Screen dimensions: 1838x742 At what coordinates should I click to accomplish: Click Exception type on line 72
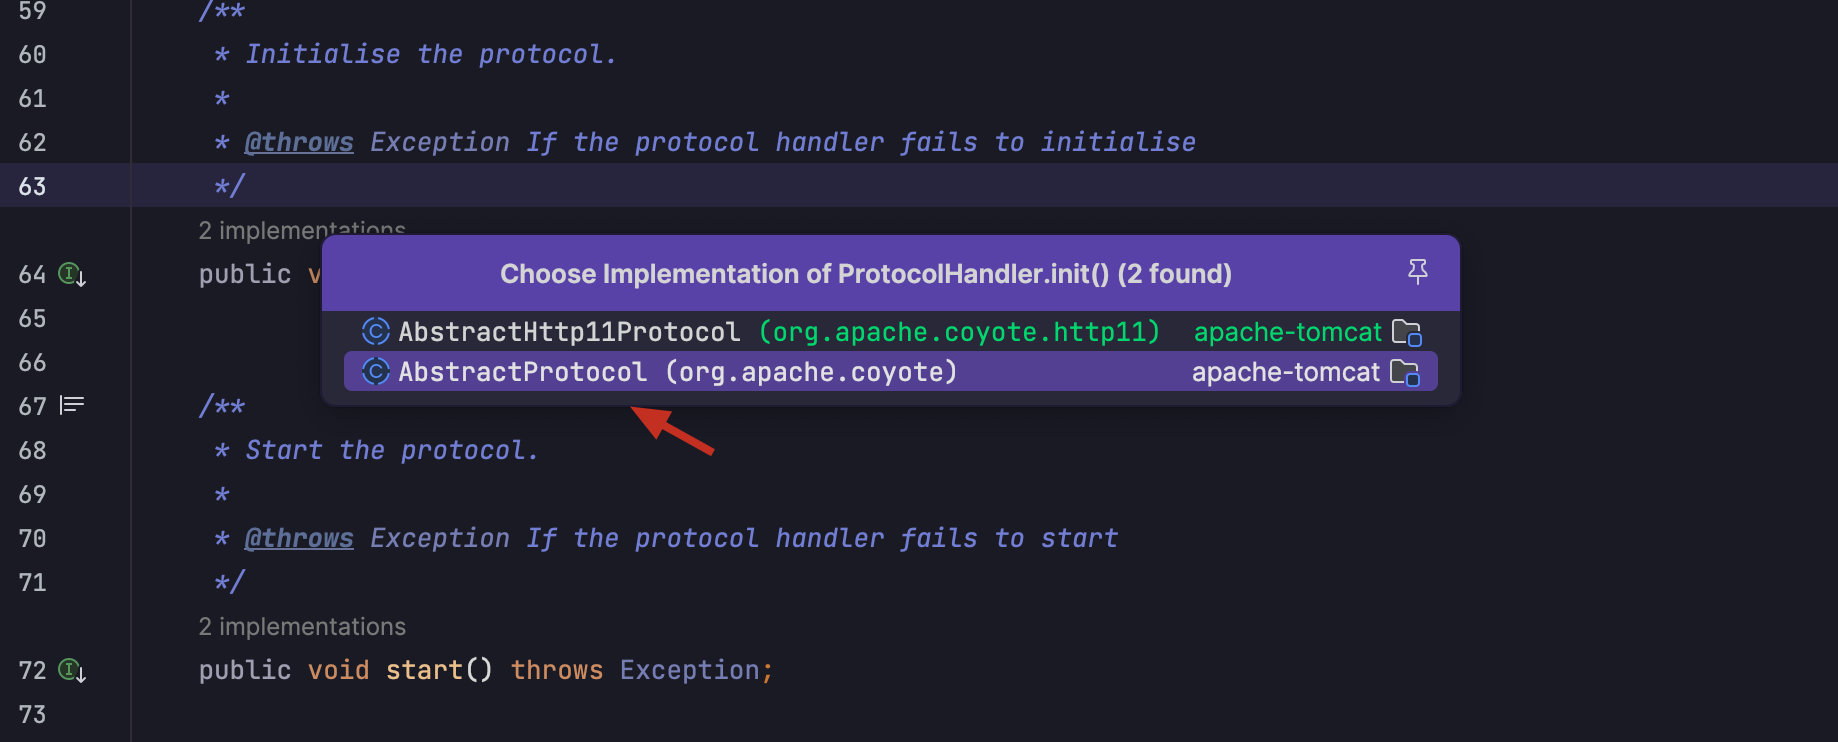(690, 670)
